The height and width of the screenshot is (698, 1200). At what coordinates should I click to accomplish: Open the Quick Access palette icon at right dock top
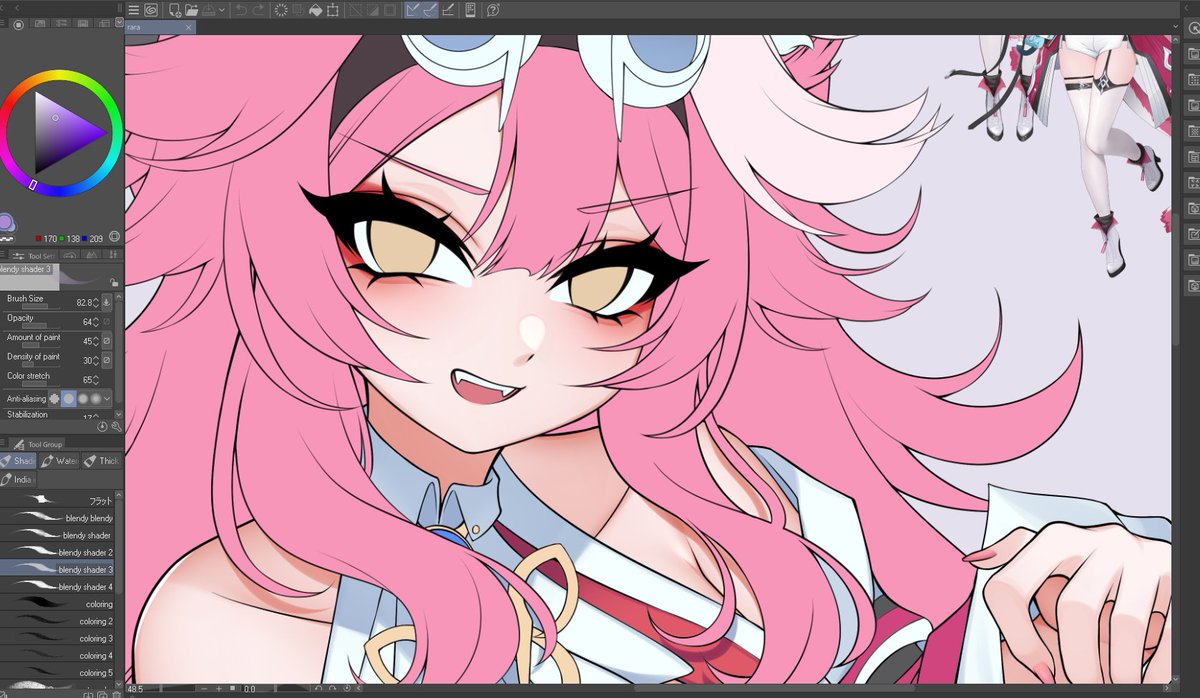coord(1192,27)
